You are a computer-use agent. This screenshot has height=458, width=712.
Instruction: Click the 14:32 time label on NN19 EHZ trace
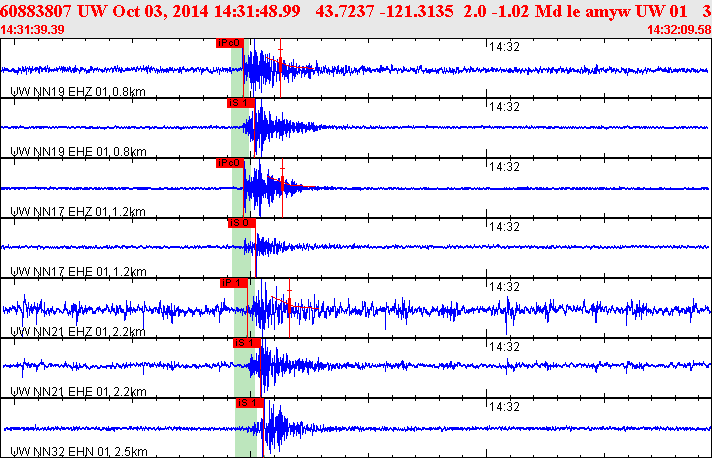[x=504, y=47]
